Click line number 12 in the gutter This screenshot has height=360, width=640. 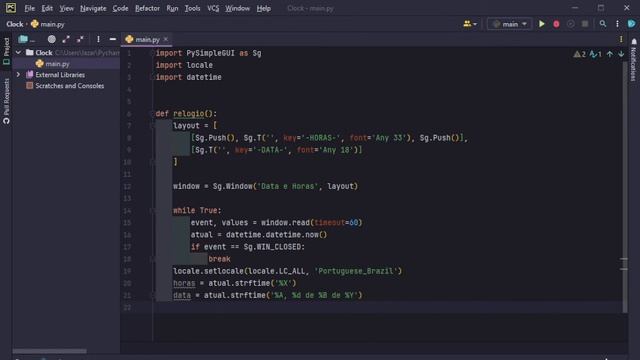(127, 186)
